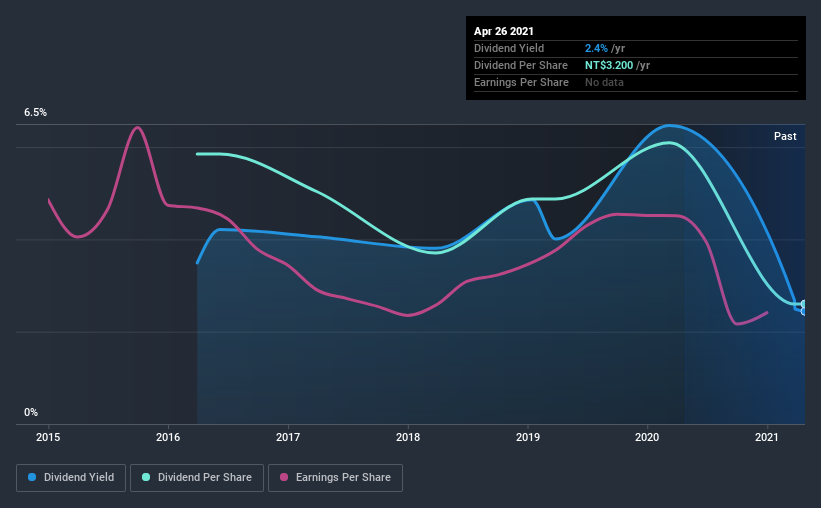
Task: Click the 2016 x-axis label
Action: click(x=168, y=437)
